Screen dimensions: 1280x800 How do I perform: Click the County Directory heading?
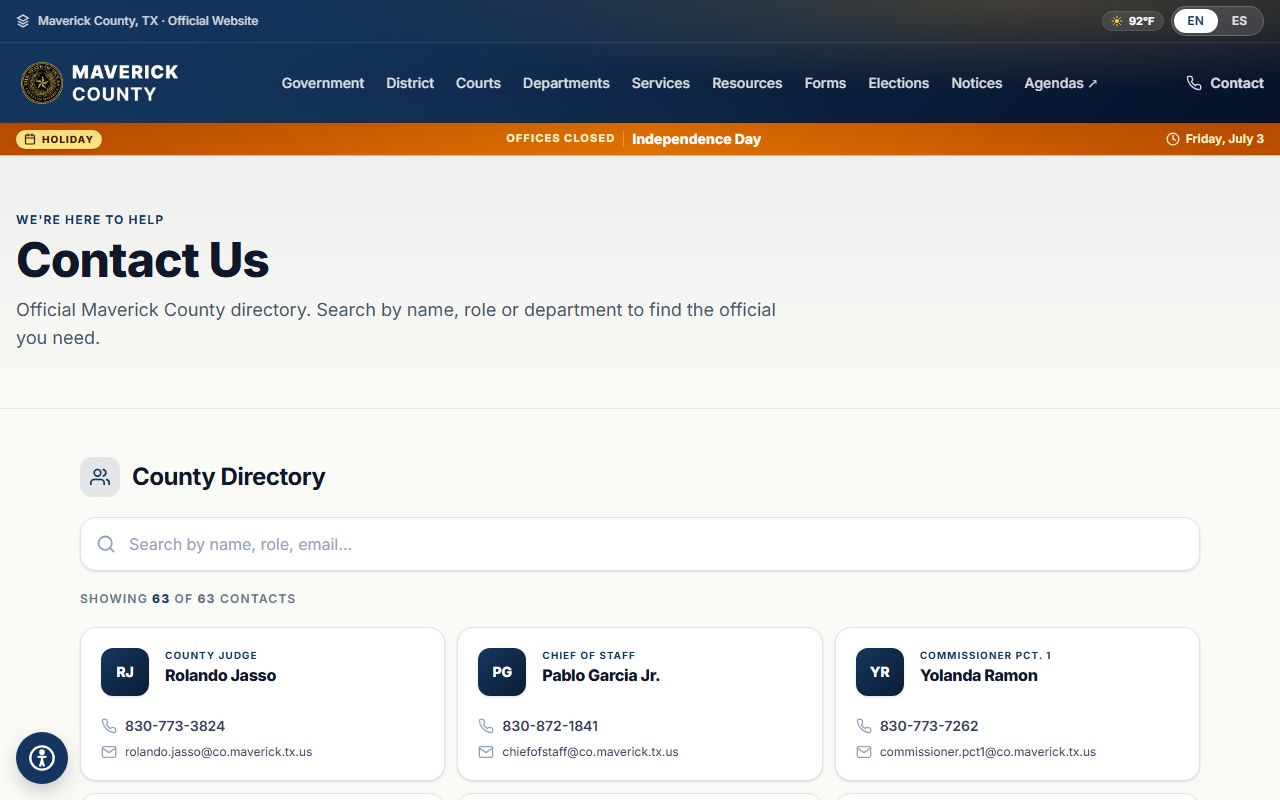pos(229,477)
